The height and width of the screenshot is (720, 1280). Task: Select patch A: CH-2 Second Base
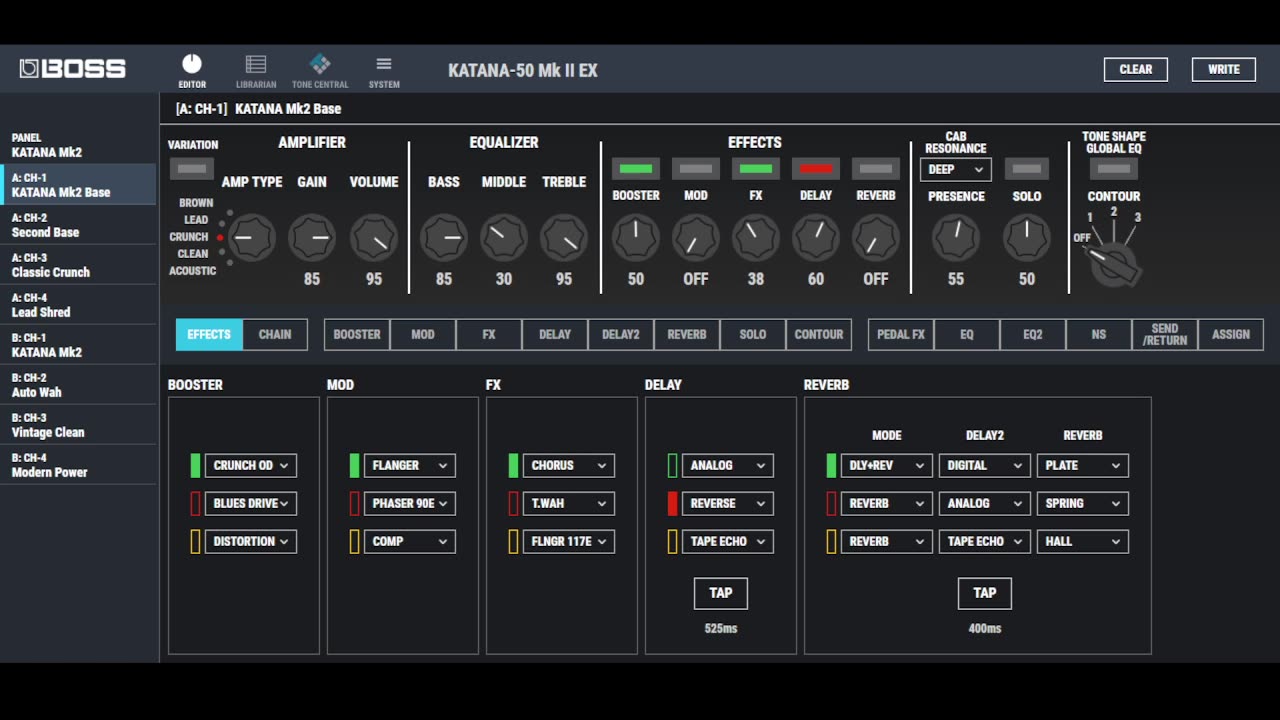(x=78, y=225)
